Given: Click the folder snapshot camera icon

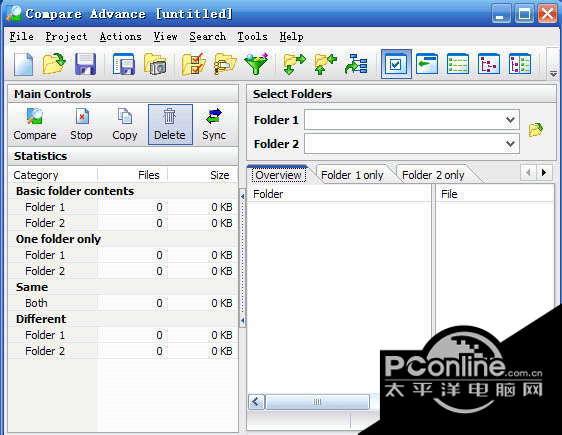Looking at the screenshot, I should [155, 64].
